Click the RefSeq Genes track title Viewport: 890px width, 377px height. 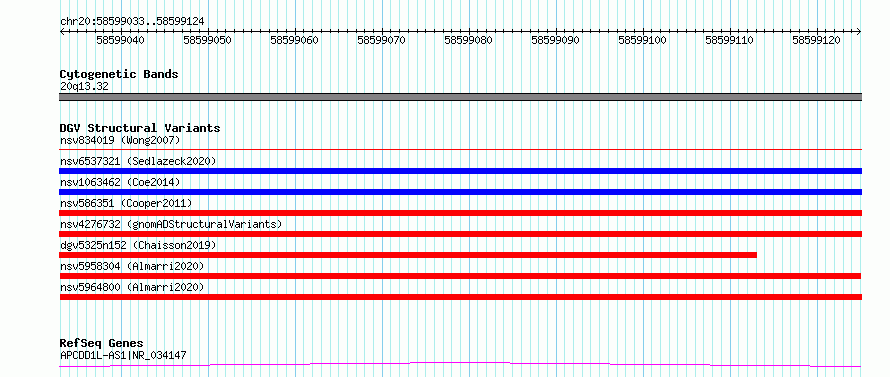[102, 344]
